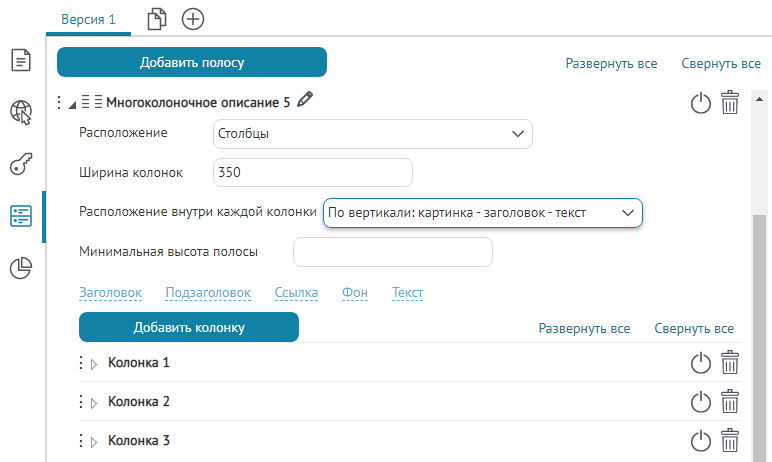The height and width of the screenshot is (462, 772).
Task: Edit the Многоколоночное описание 5 title pencil
Action: (x=306, y=100)
